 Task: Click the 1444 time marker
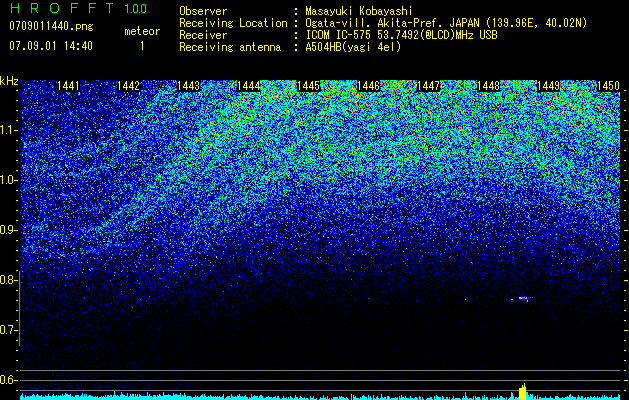249,86
